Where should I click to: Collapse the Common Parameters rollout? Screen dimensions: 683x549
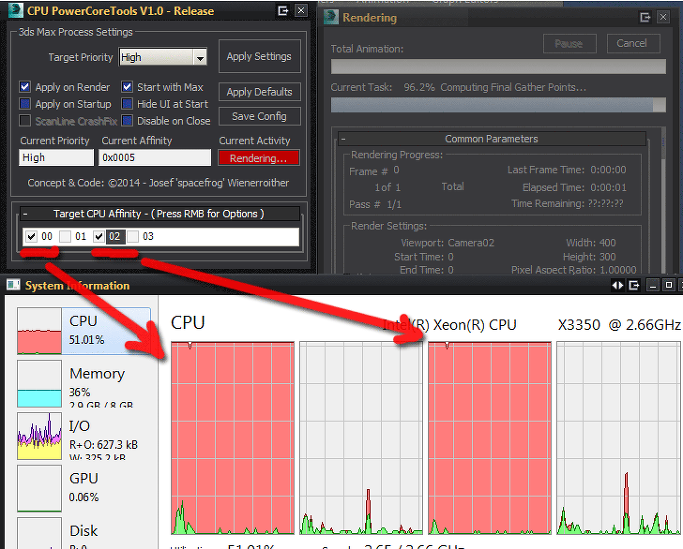[344, 139]
